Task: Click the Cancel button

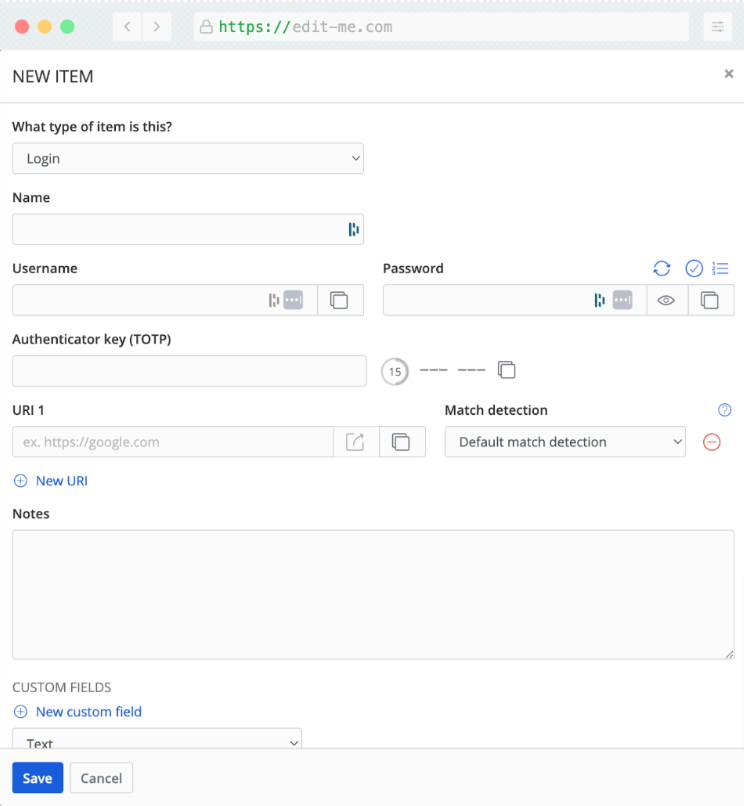Action: (x=101, y=778)
